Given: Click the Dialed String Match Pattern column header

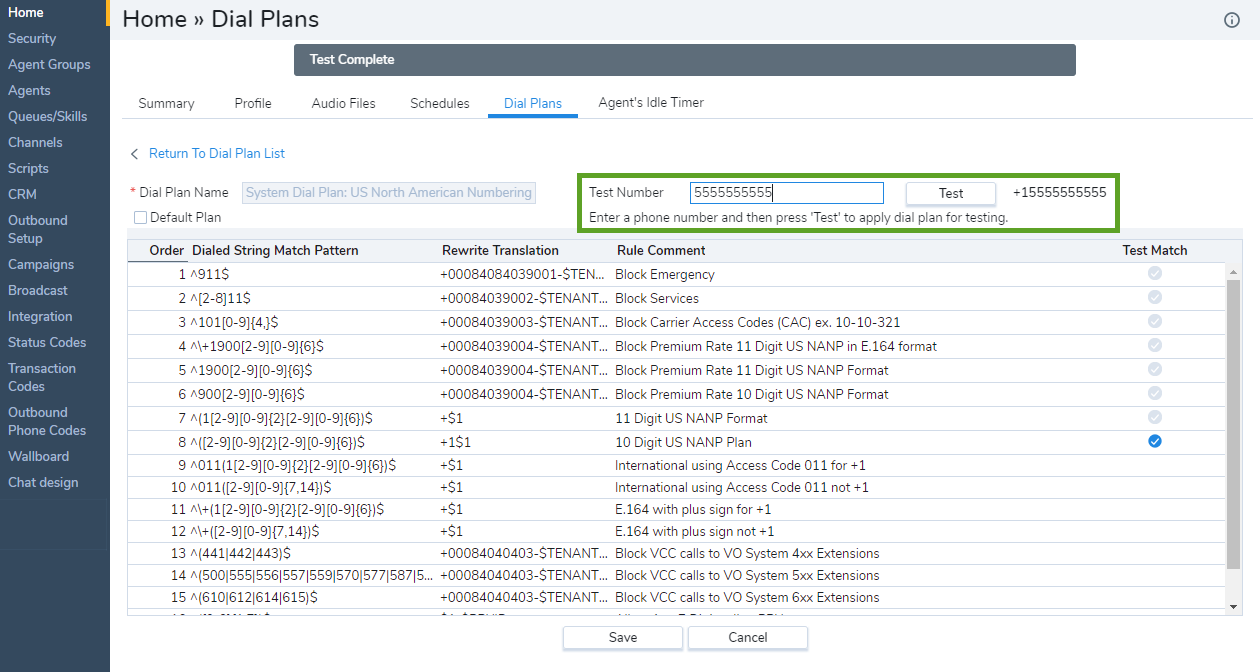Looking at the screenshot, I should pyautogui.click(x=275, y=250).
